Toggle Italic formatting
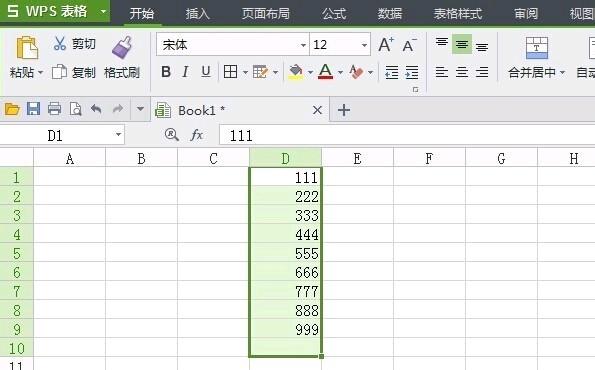This screenshot has height=370, width=595. (185, 72)
